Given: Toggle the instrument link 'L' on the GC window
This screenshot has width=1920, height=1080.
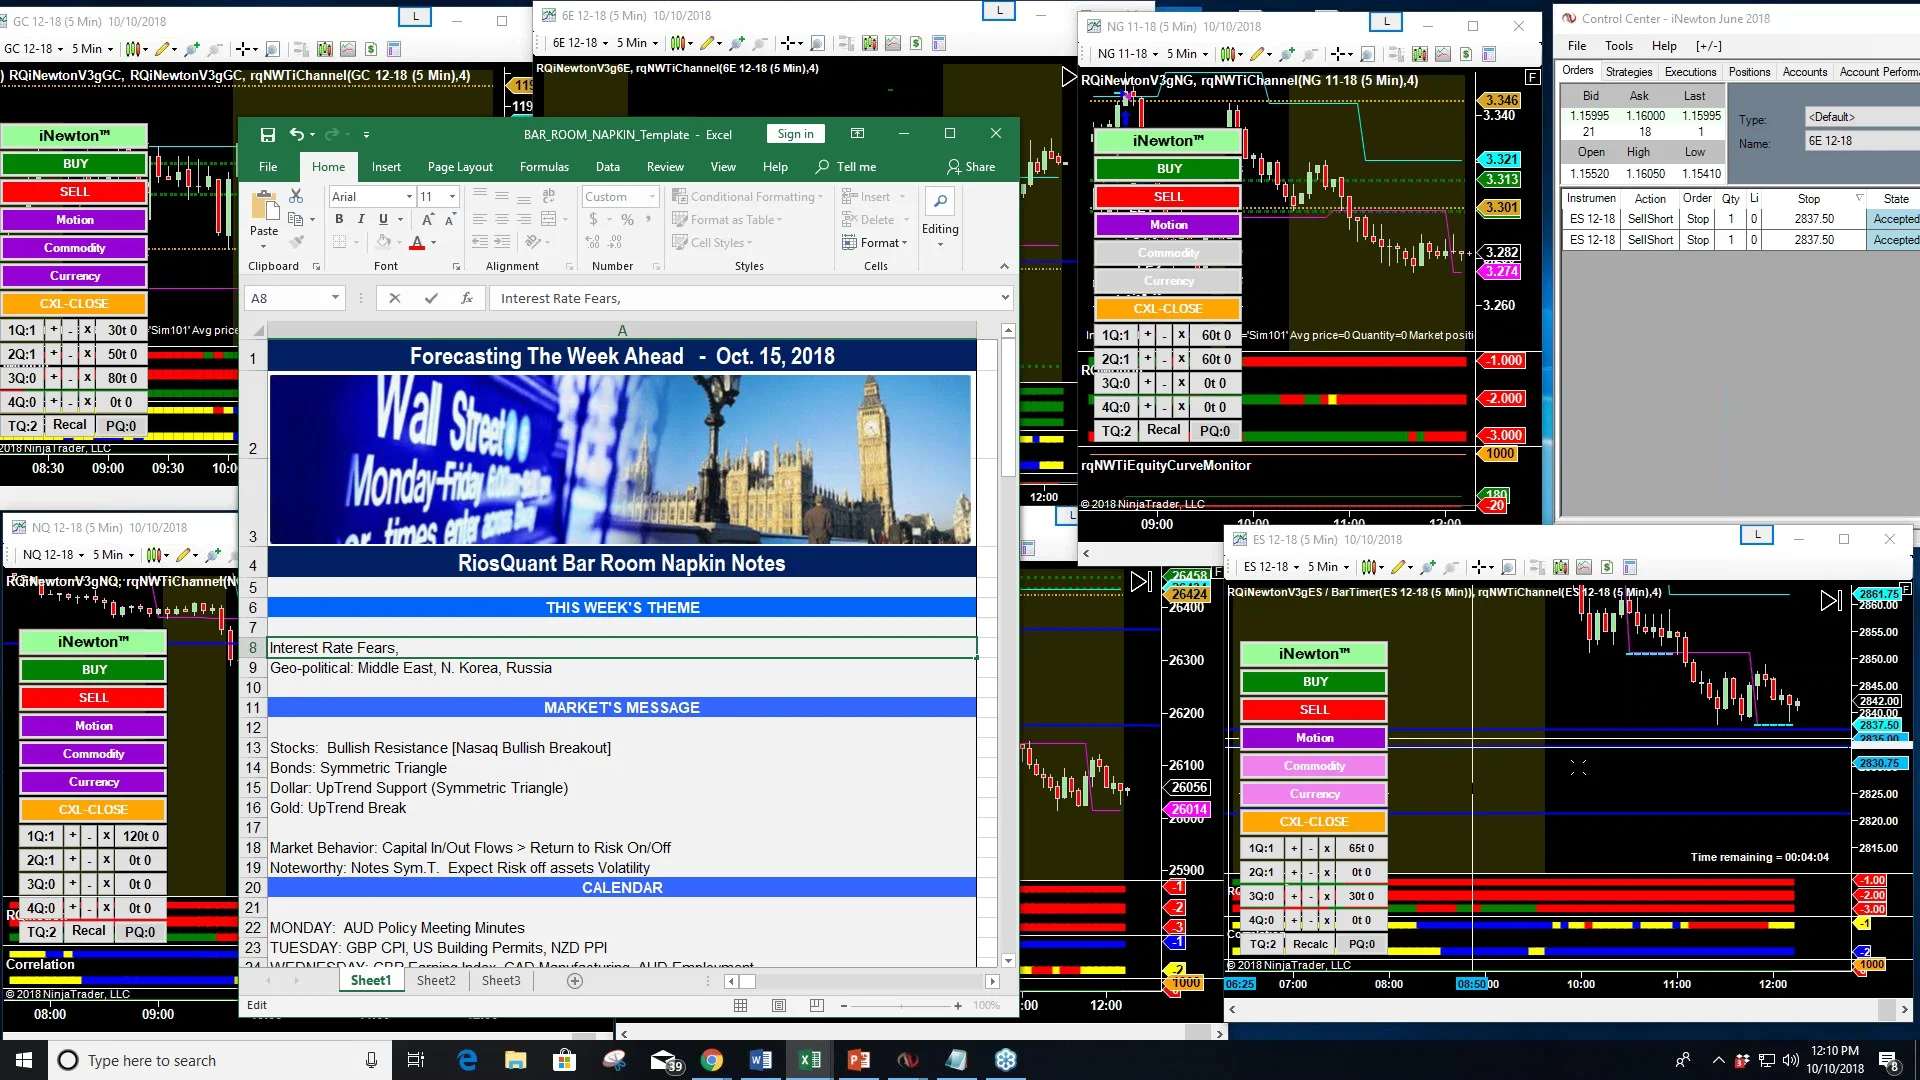Looking at the screenshot, I should pos(416,16).
